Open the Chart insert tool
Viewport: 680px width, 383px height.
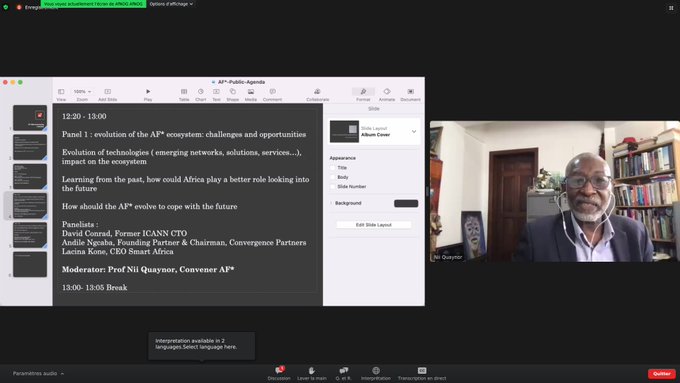coord(200,92)
